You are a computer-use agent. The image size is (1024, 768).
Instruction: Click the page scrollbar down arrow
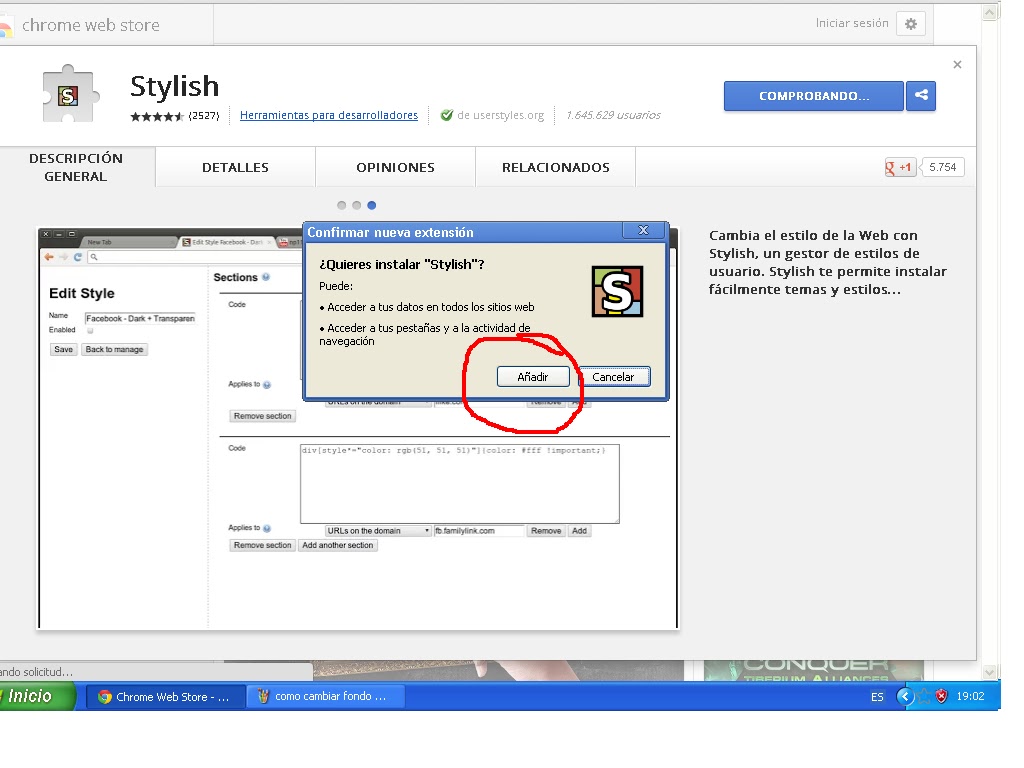click(x=990, y=672)
